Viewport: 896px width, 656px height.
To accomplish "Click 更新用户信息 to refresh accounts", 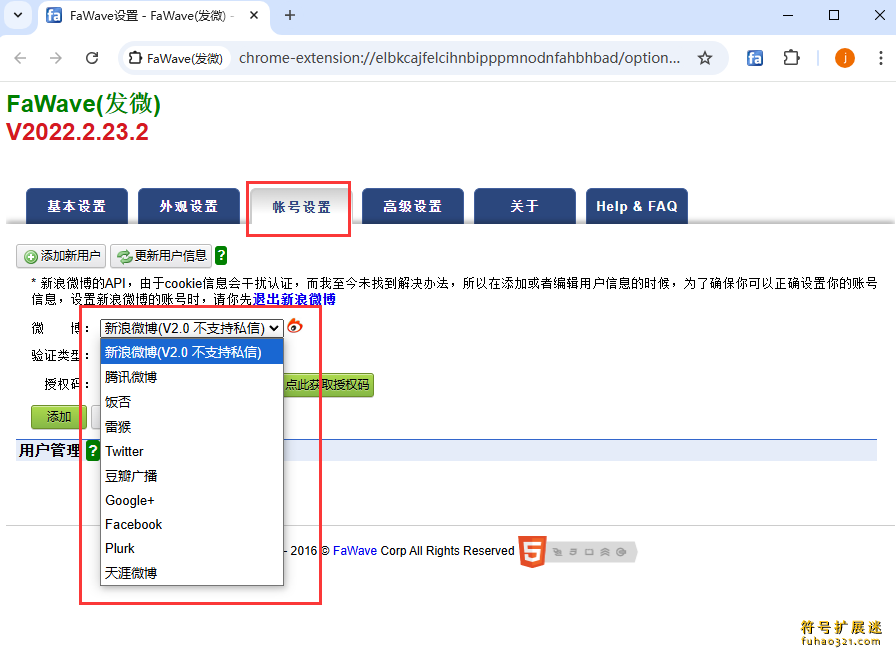I will coord(161,256).
